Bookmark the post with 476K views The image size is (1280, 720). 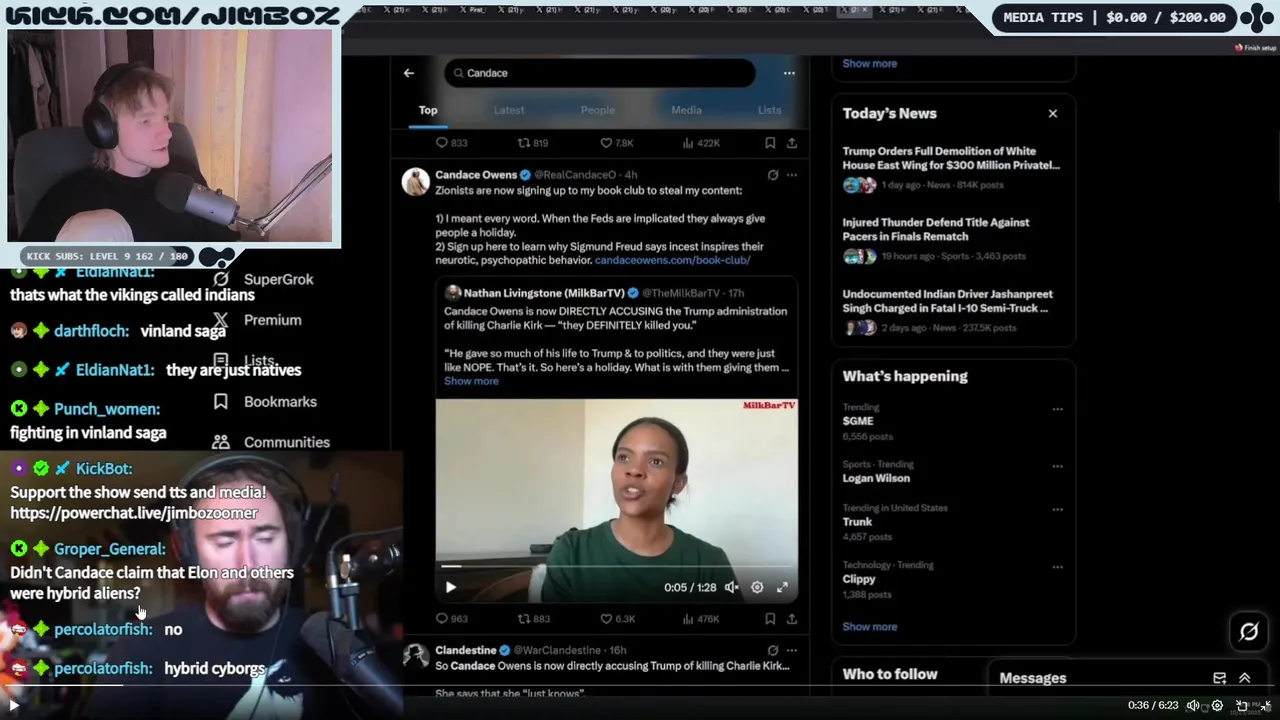point(770,619)
